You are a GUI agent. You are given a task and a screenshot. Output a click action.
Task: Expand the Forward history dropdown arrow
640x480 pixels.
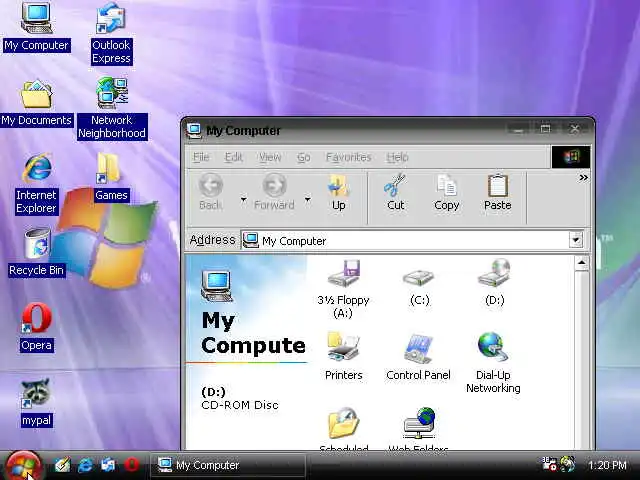pyautogui.click(x=308, y=200)
